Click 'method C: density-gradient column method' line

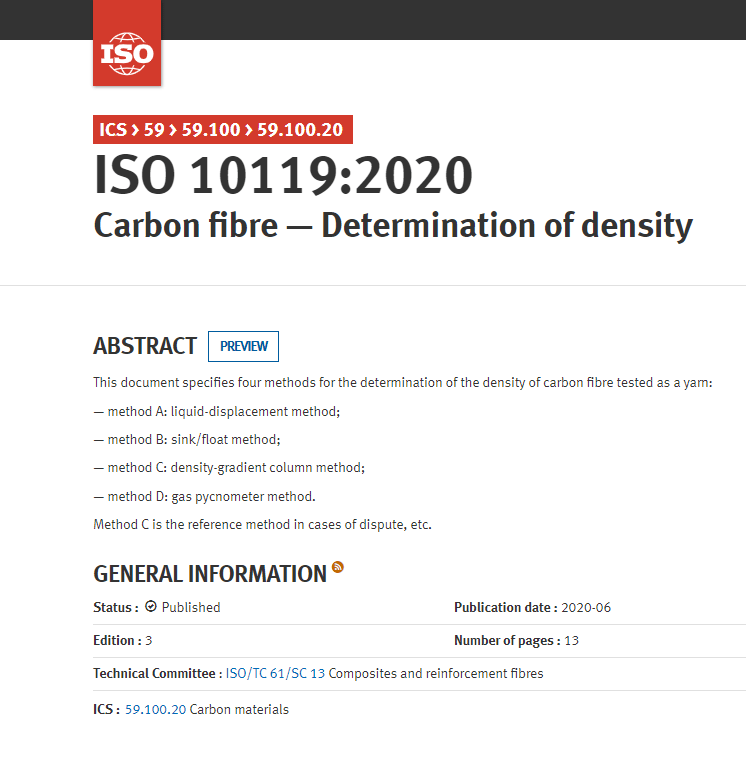pyautogui.click(x=229, y=468)
